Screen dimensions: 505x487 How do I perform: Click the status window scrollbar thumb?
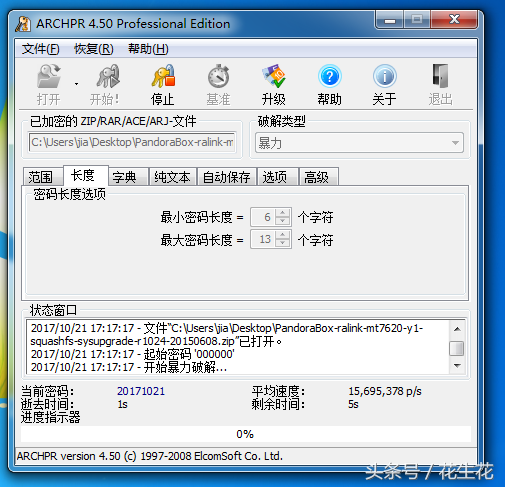pos(457,349)
